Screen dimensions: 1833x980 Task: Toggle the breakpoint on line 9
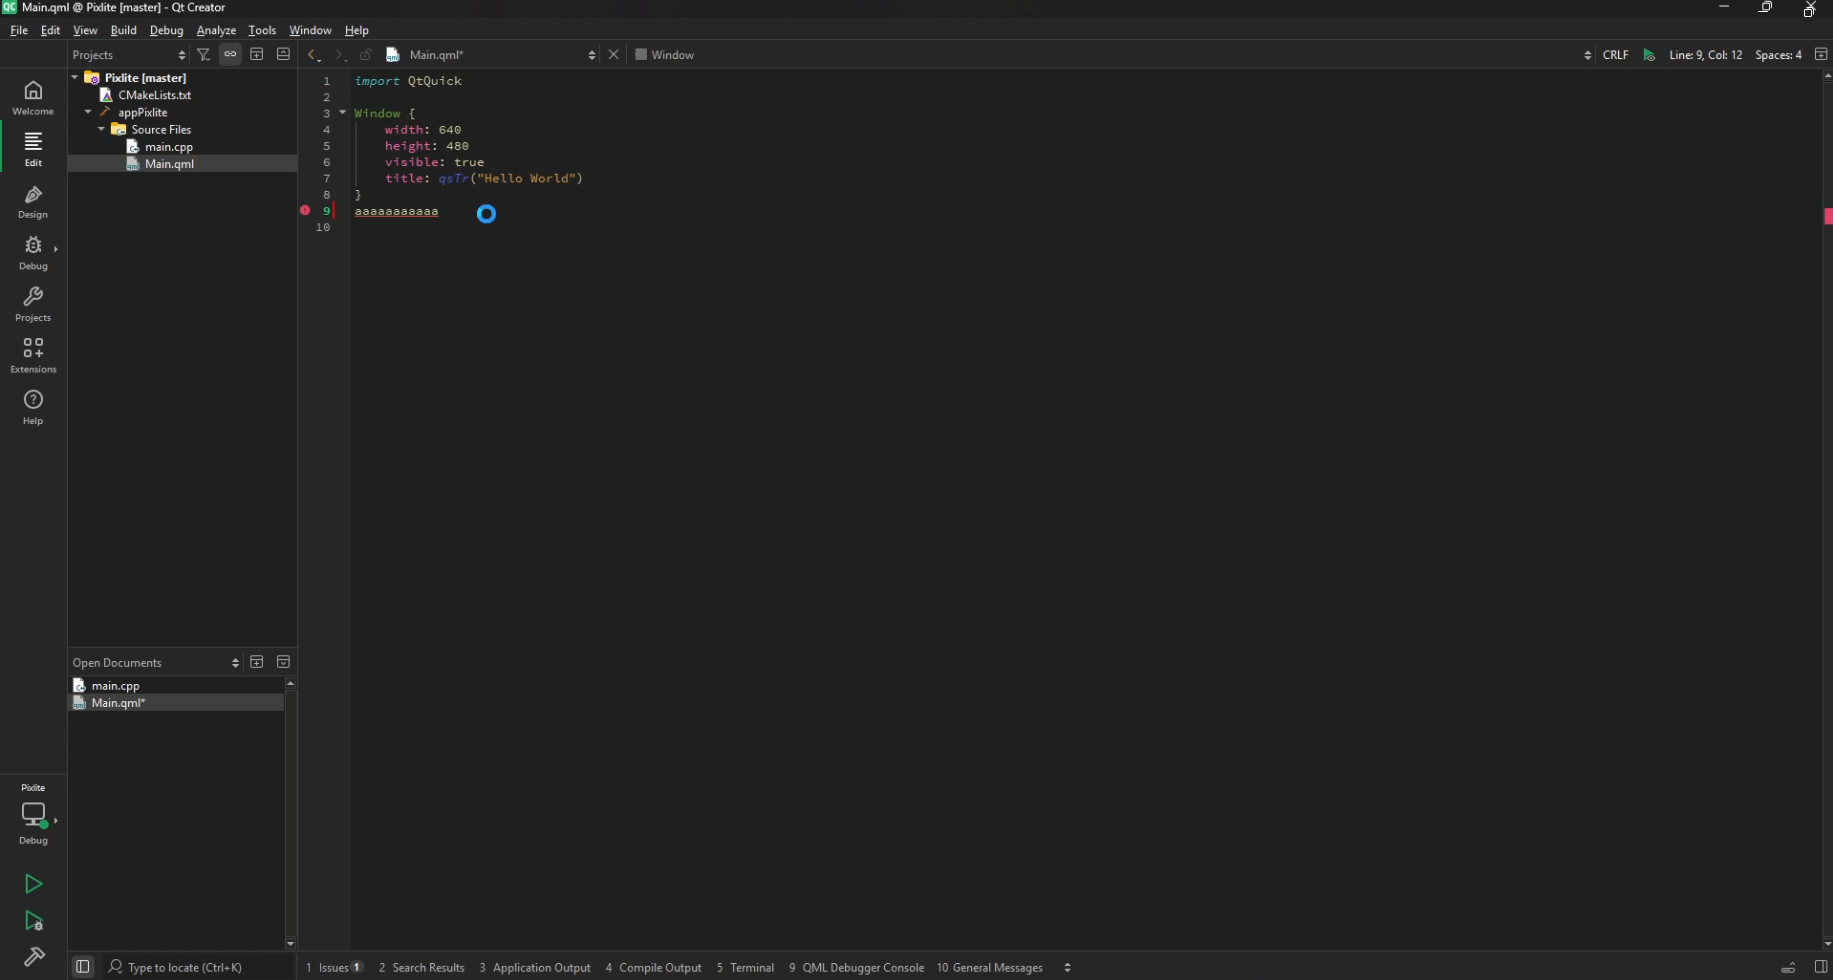pos(305,211)
